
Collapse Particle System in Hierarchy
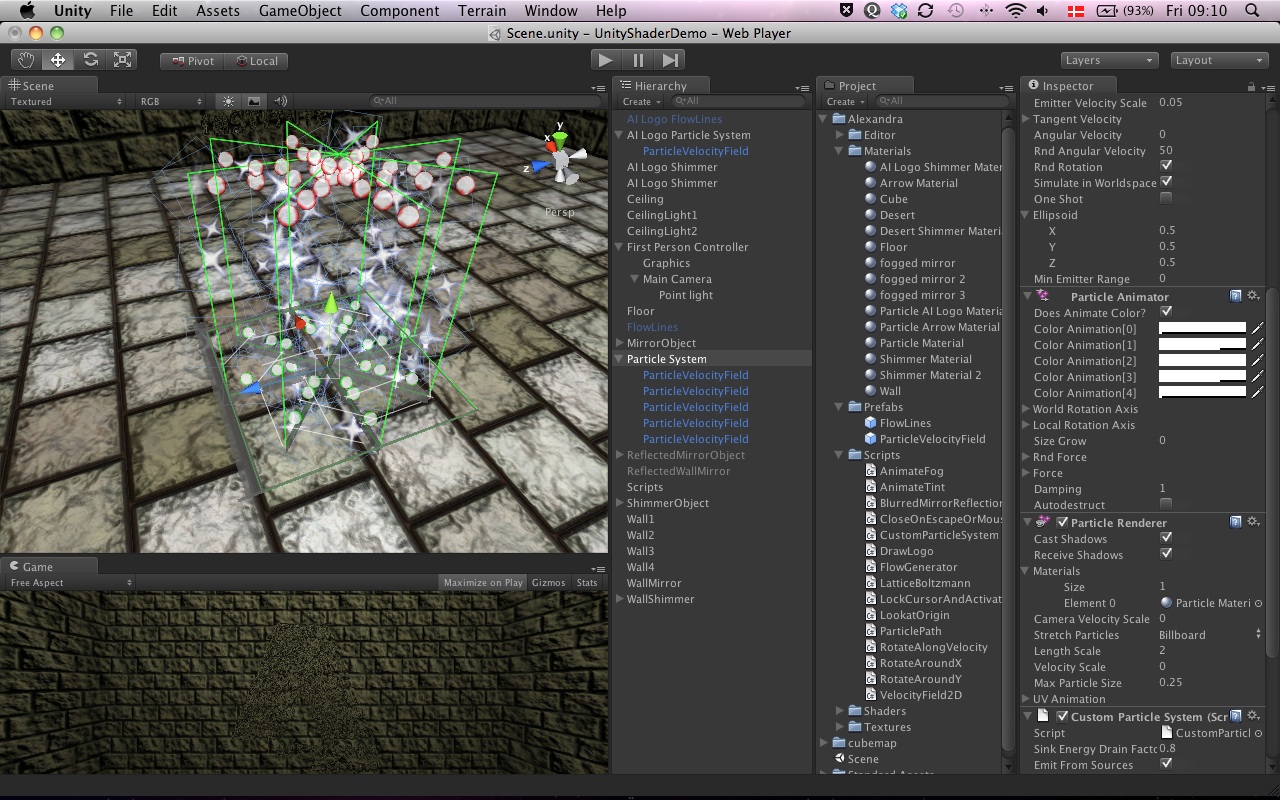pos(620,359)
